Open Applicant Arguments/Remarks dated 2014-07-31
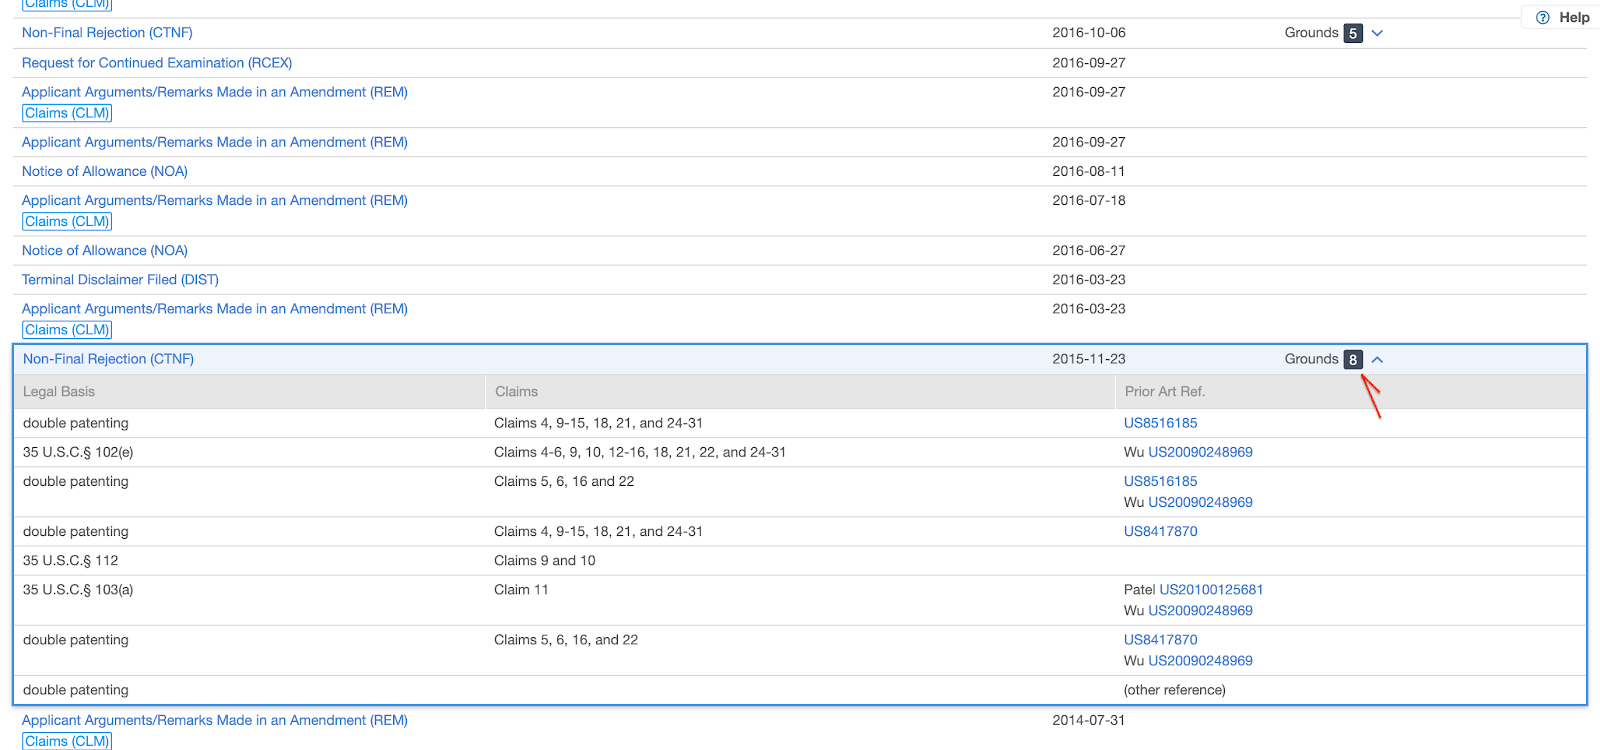The image size is (1600, 750). (x=215, y=720)
